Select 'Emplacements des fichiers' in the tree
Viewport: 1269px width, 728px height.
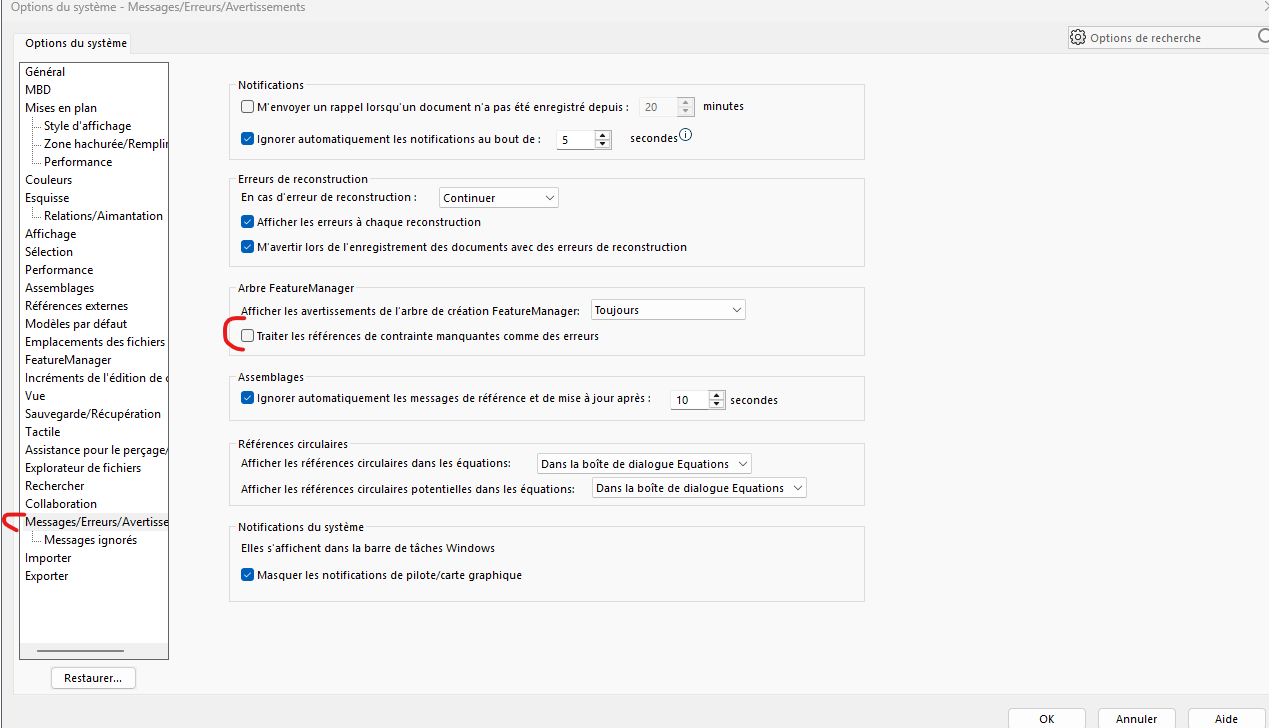click(x=95, y=342)
